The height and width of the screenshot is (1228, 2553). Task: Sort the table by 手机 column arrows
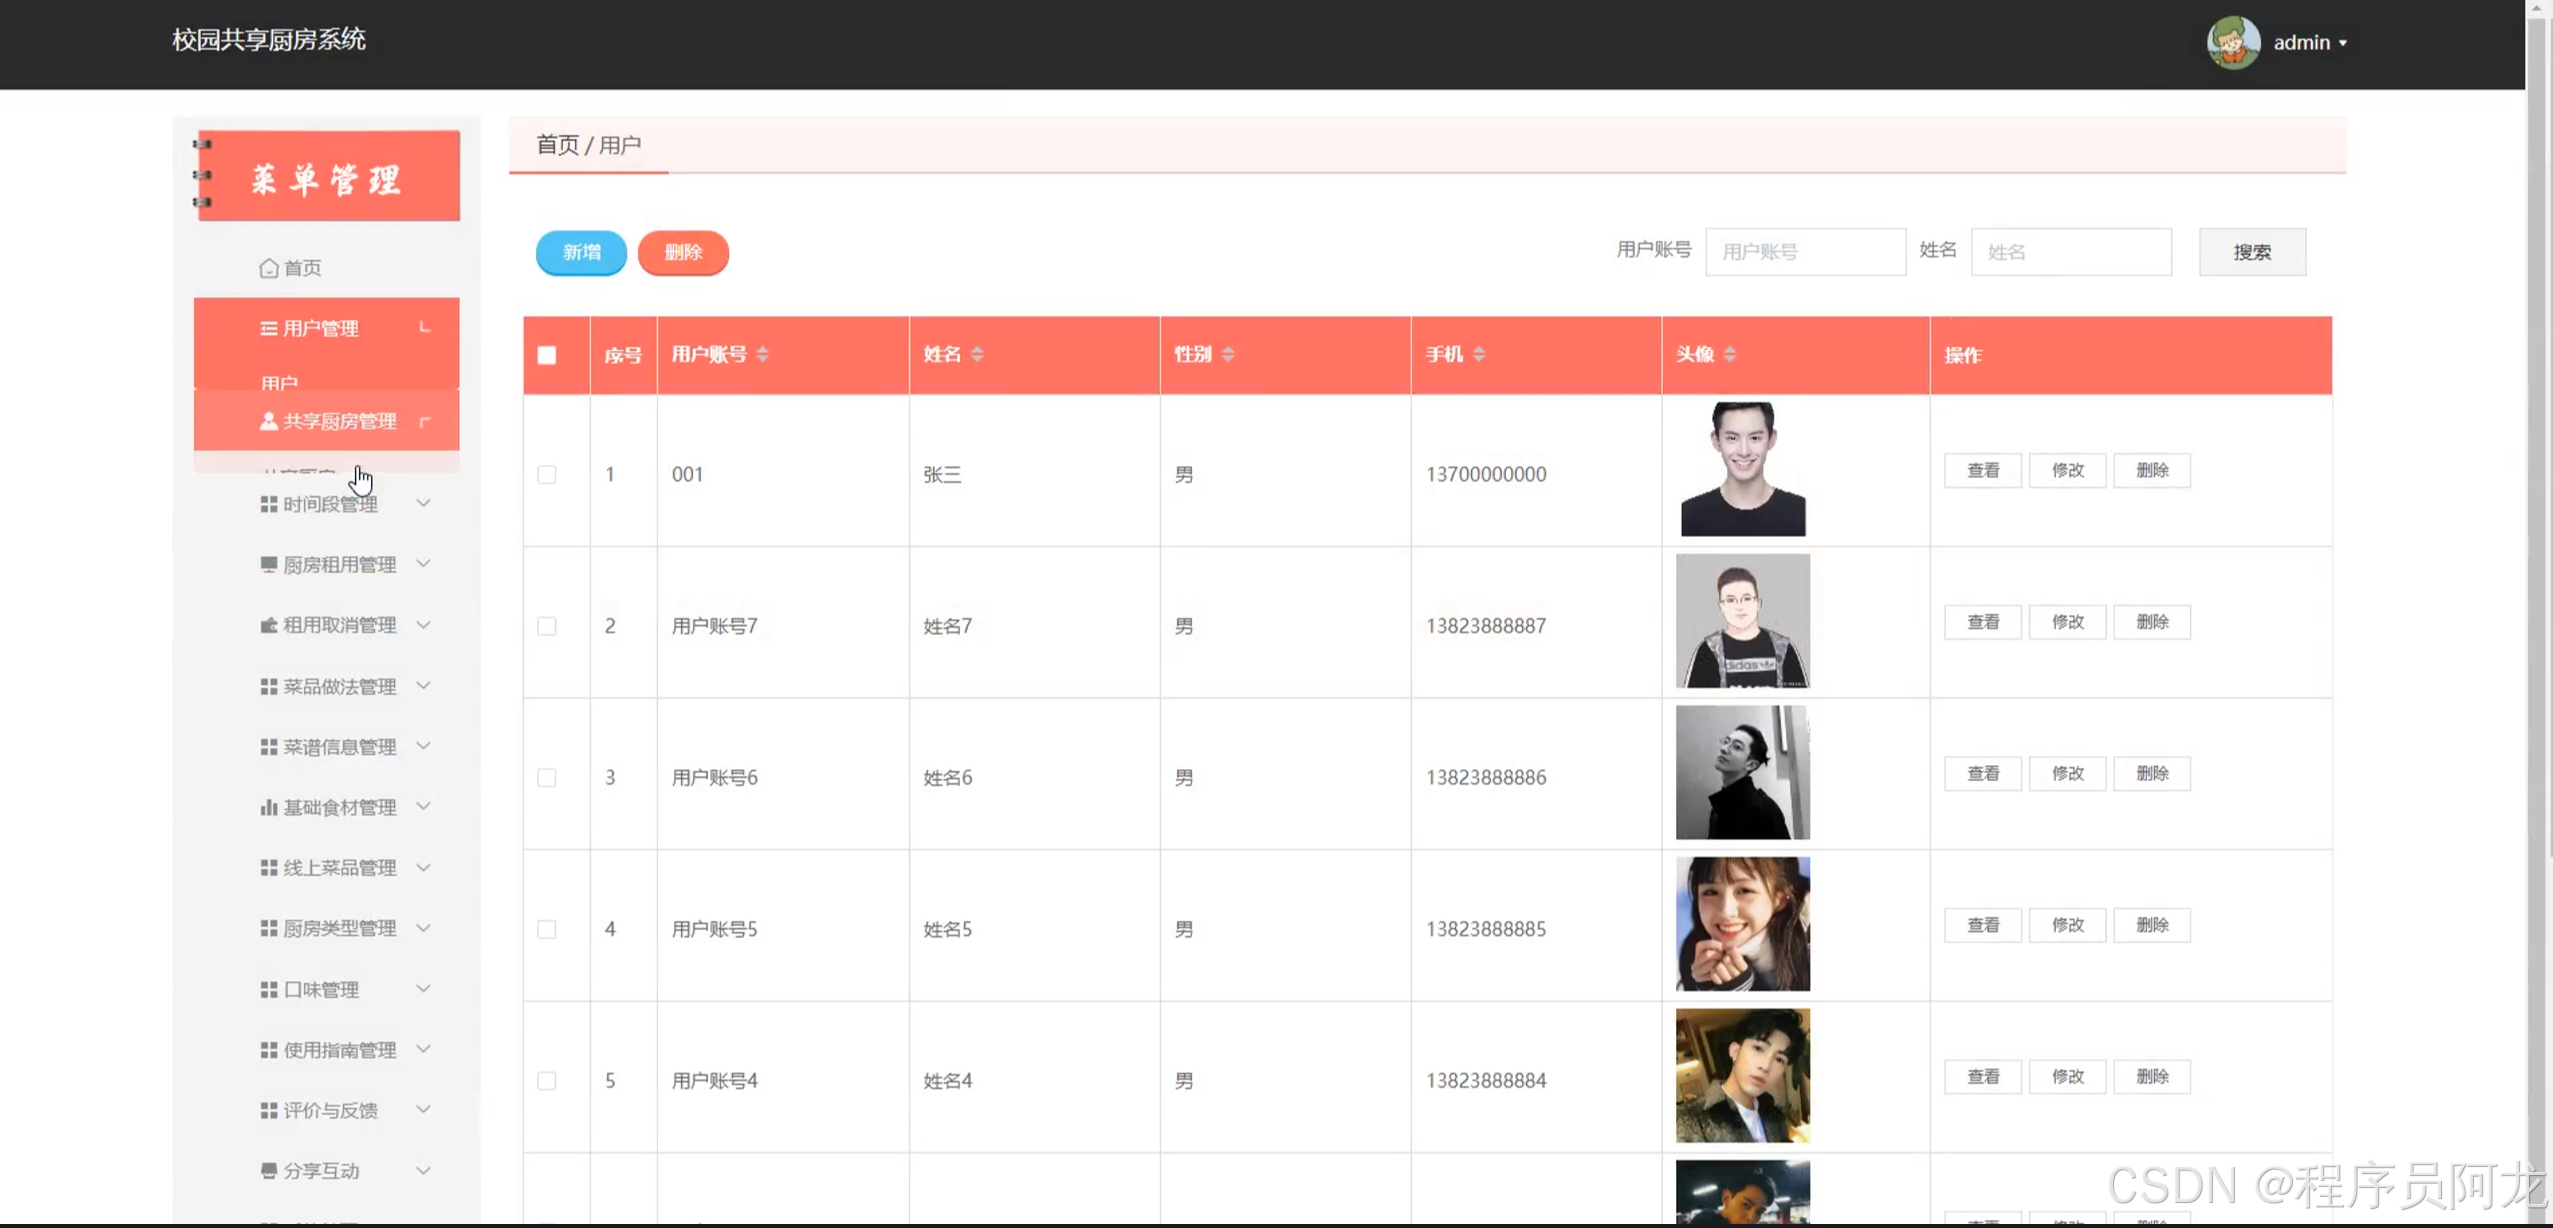tap(1479, 355)
